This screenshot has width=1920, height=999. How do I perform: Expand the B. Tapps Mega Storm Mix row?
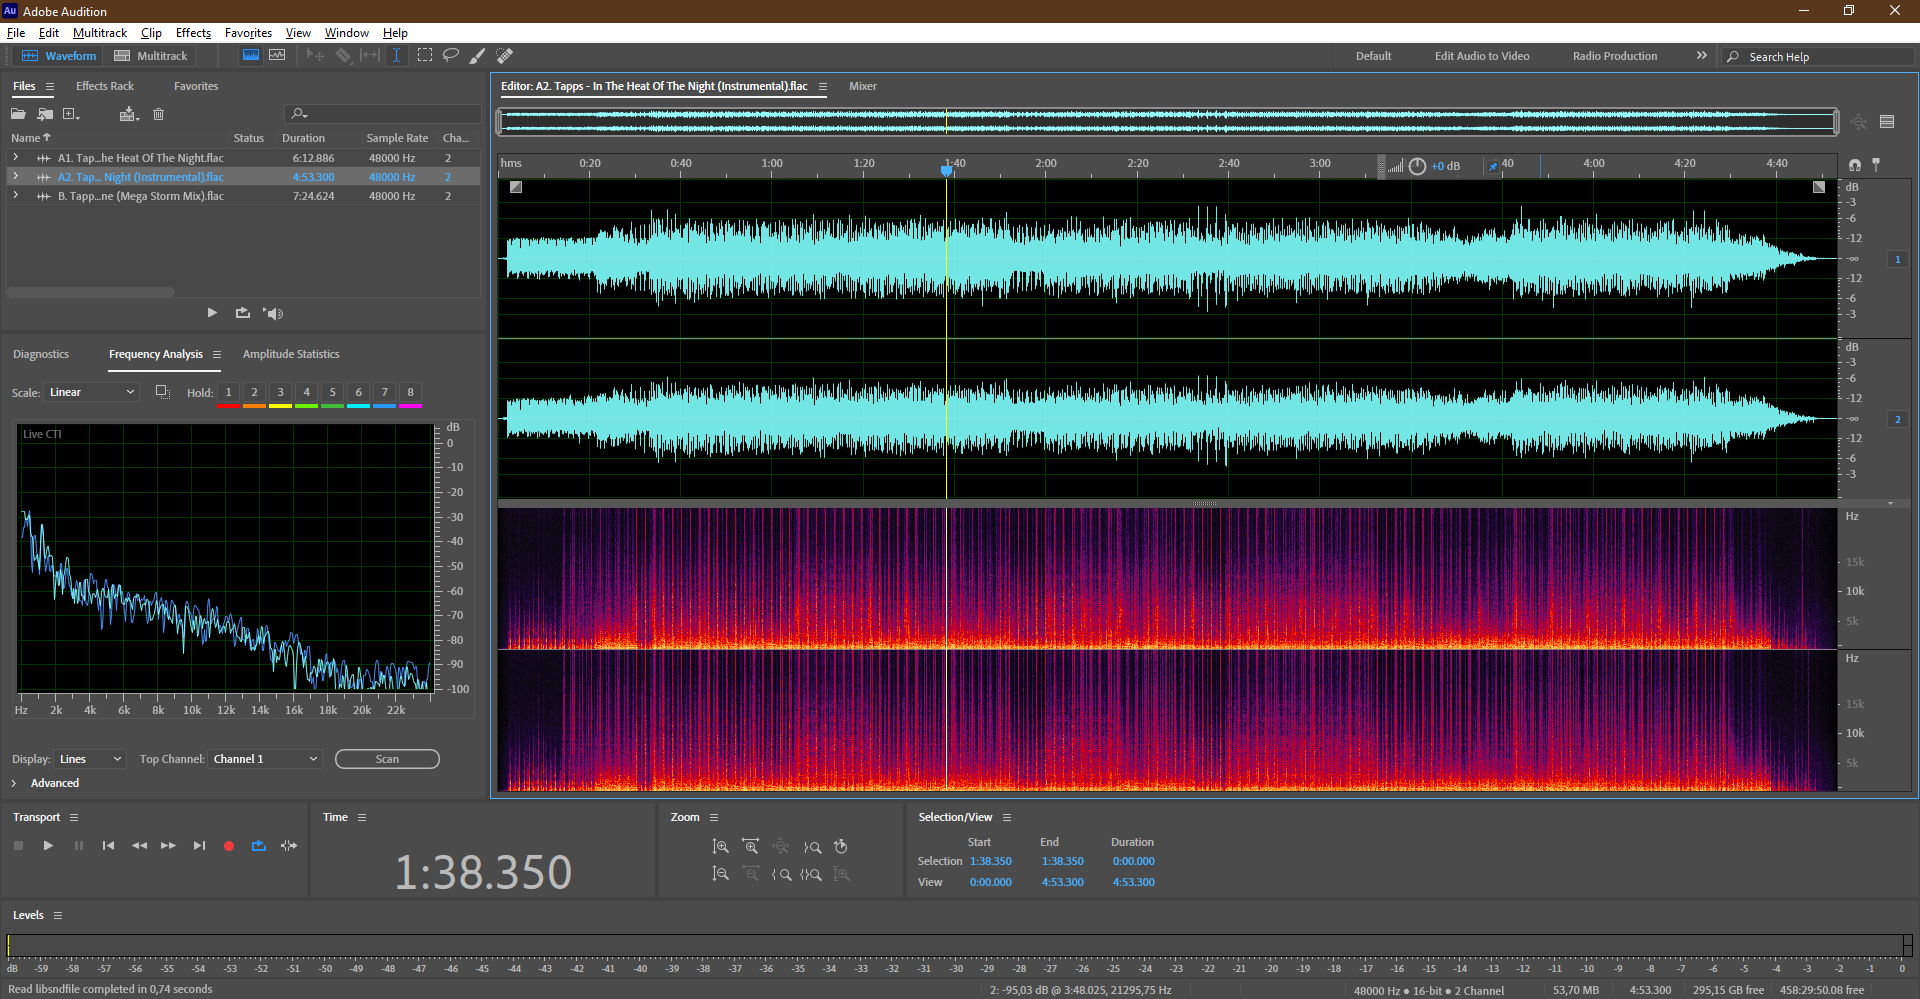[15, 196]
